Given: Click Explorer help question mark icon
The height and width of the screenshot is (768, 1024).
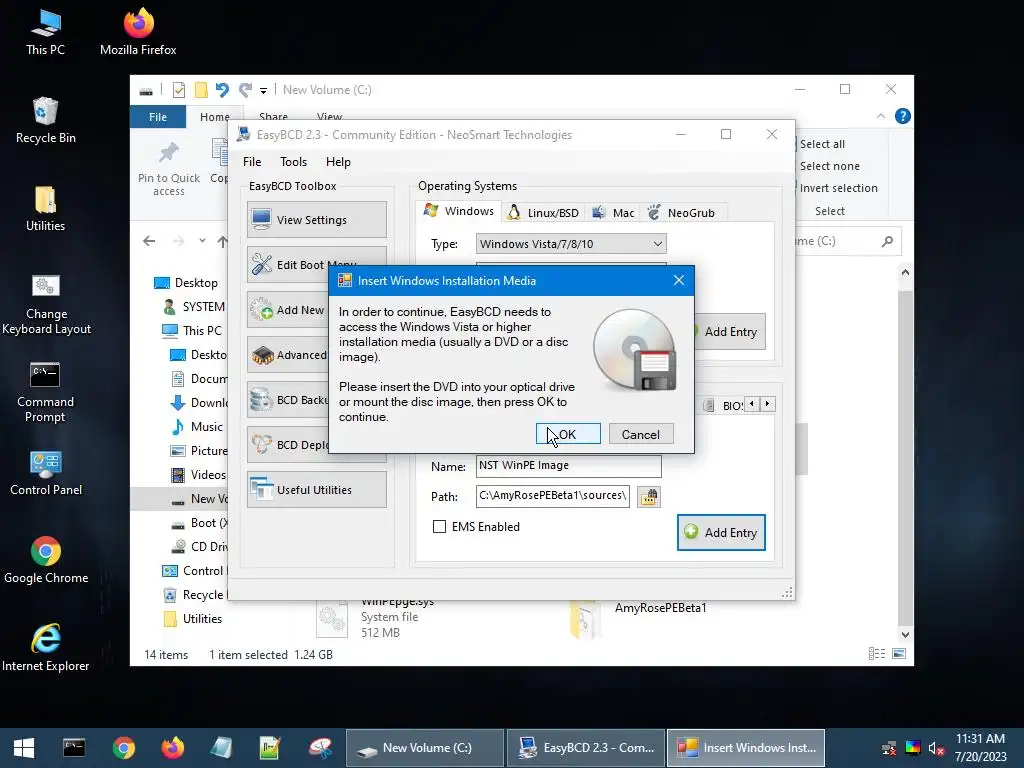Looking at the screenshot, I should coord(903,116).
